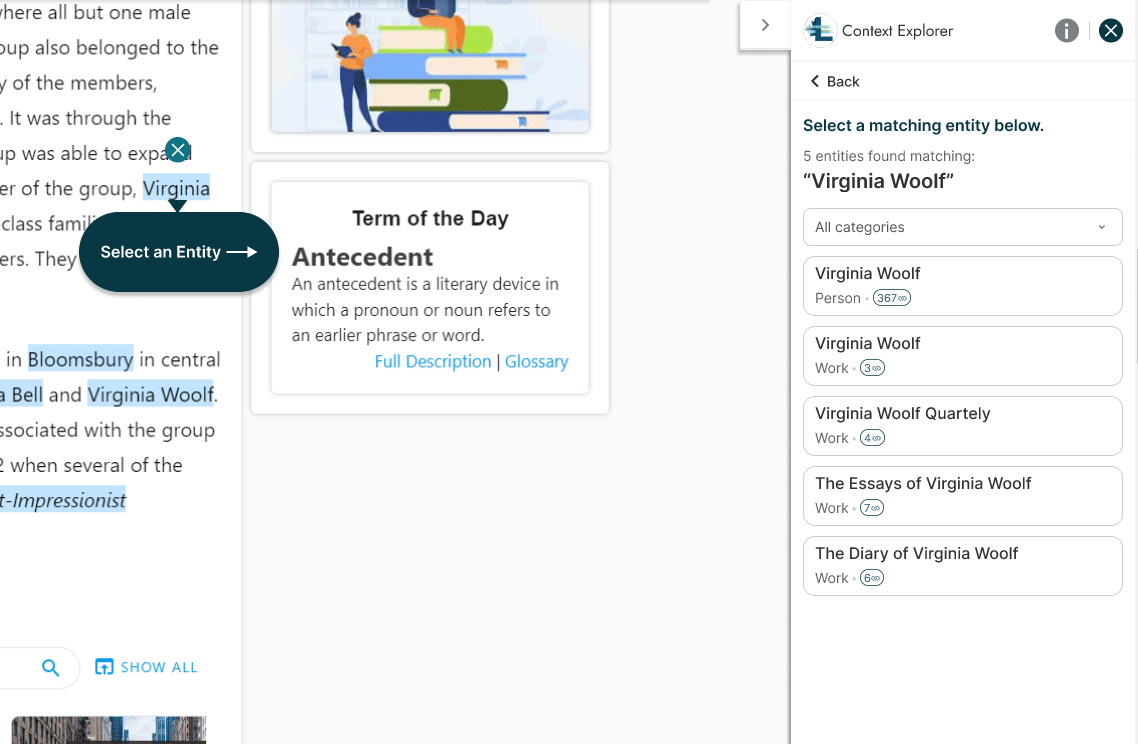Click the 3 links badge
Viewport: 1138px width, 744px height.
872,368
